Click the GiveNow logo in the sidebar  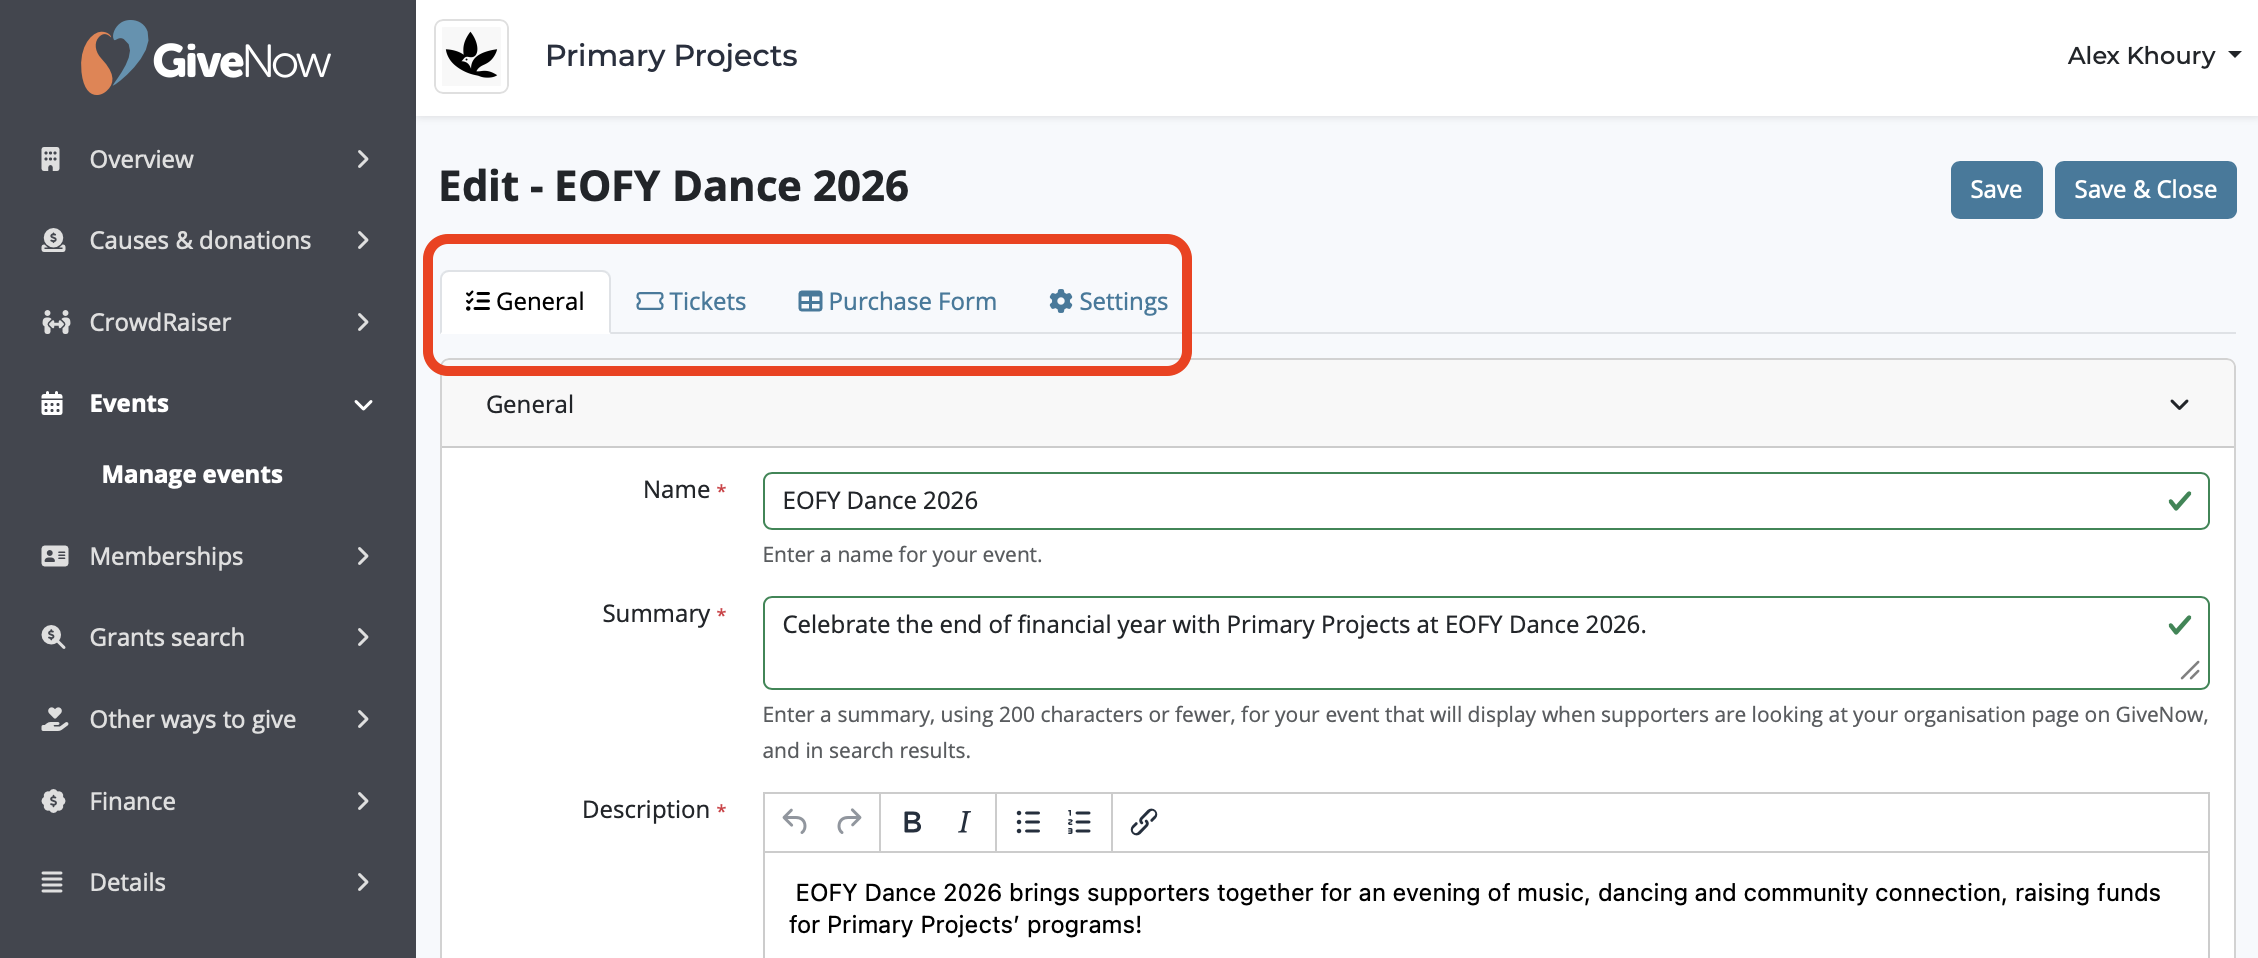pyautogui.click(x=206, y=58)
